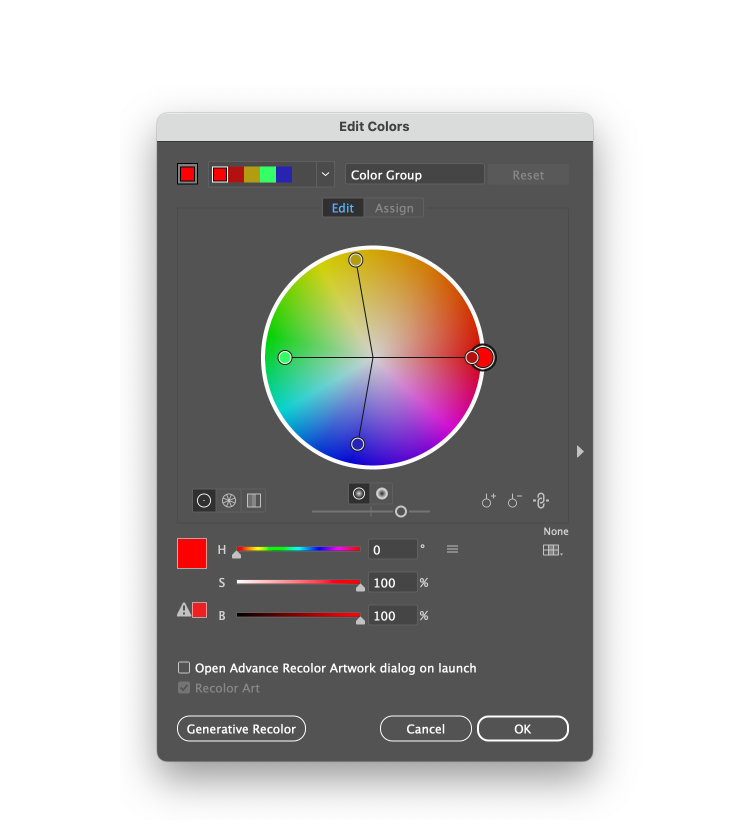750x830 pixels.
Task: Click the wheel brightness adjustment slider
Action: tap(371, 511)
